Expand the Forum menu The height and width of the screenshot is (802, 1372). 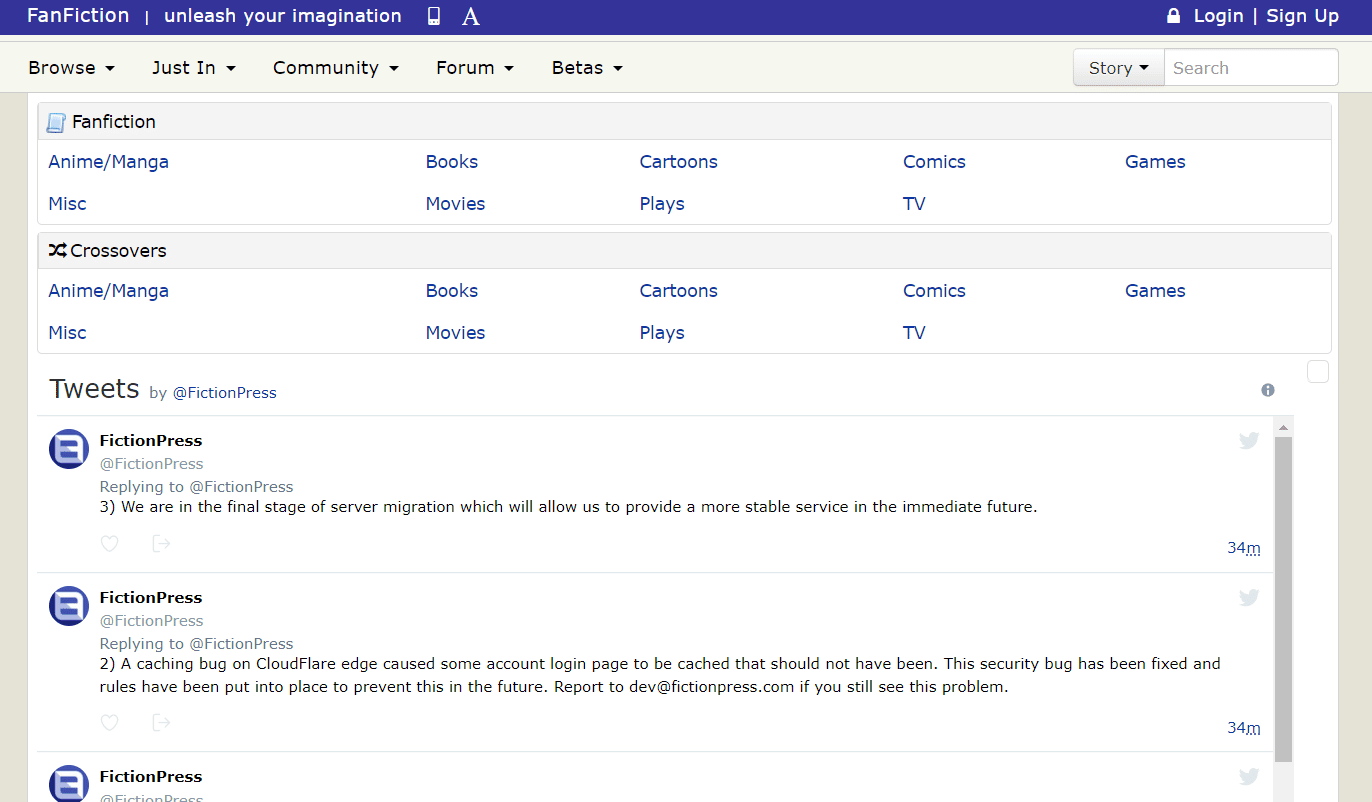click(475, 68)
